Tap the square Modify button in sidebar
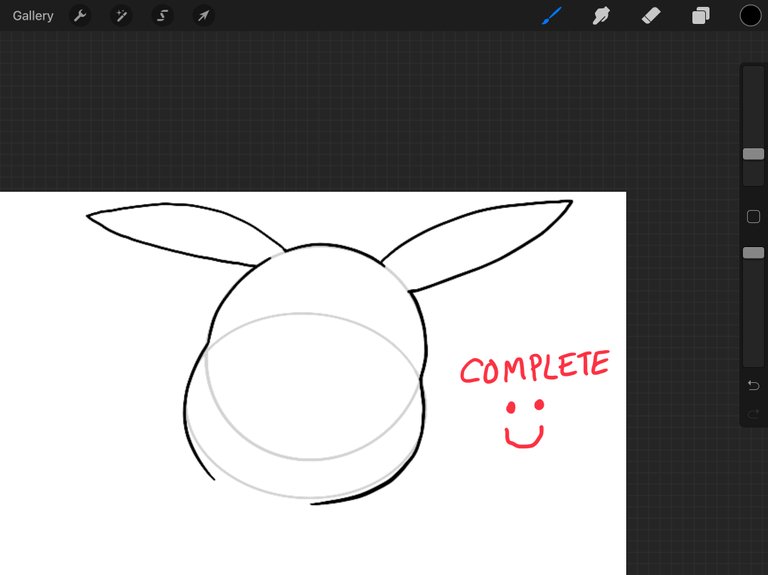This screenshot has width=768, height=575. (753, 216)
